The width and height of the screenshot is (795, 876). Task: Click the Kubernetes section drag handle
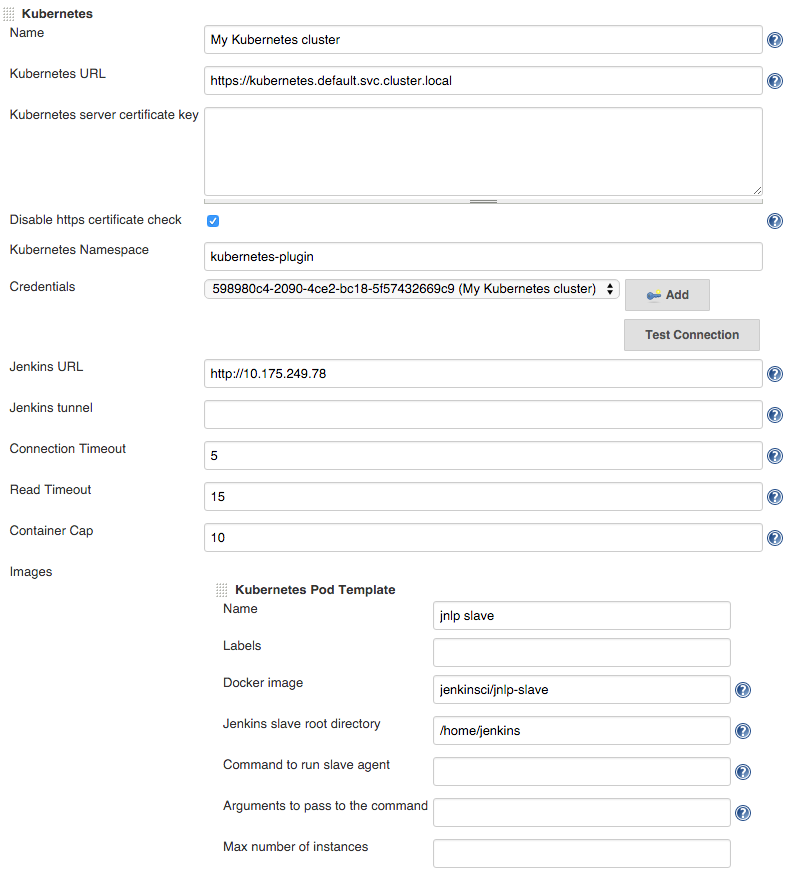(9, 14)
